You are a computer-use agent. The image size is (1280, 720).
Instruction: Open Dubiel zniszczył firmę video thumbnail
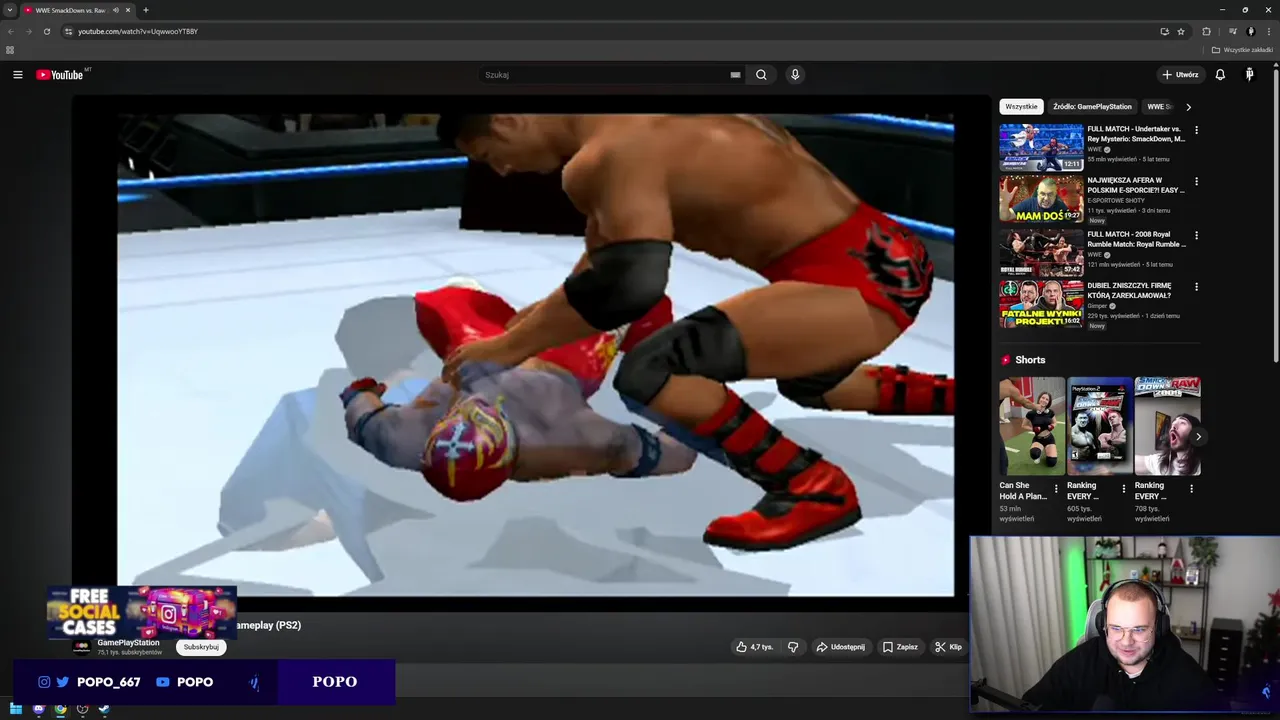[x=1041, y=304]
